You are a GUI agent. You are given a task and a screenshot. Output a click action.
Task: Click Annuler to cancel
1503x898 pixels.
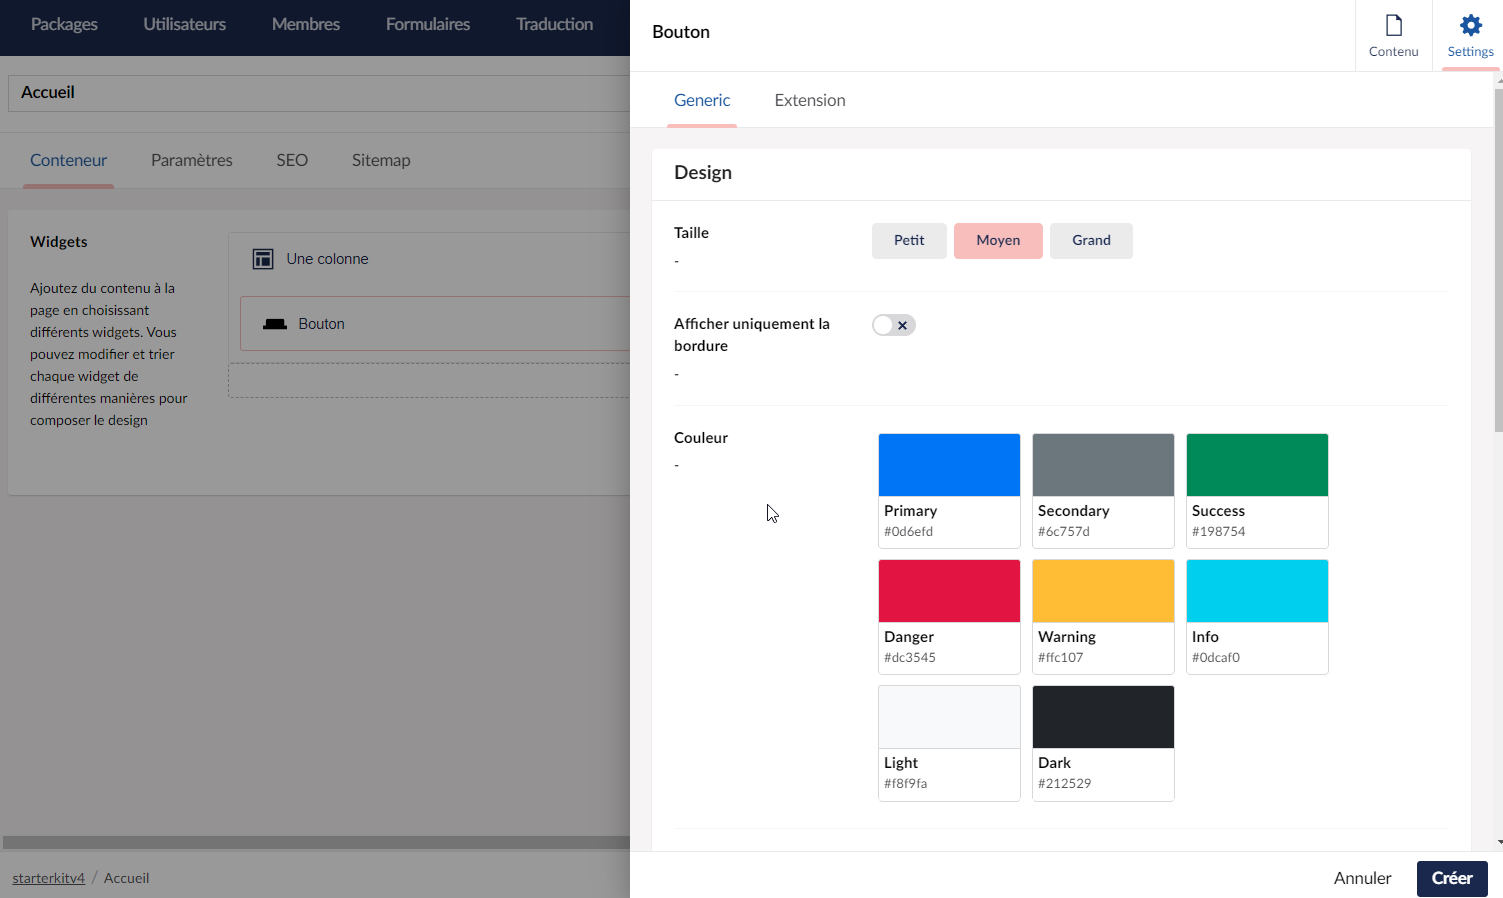point(1362,878)
